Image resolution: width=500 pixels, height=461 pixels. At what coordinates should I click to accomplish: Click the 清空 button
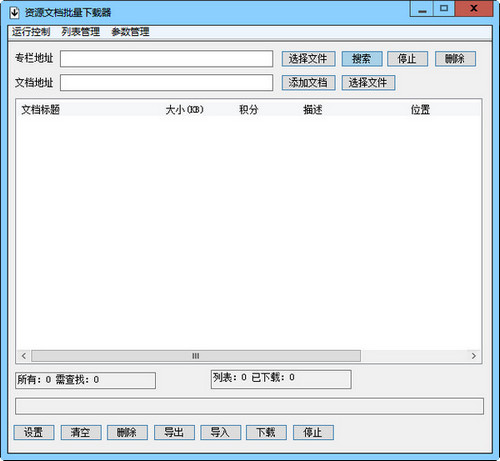point(81,433)
